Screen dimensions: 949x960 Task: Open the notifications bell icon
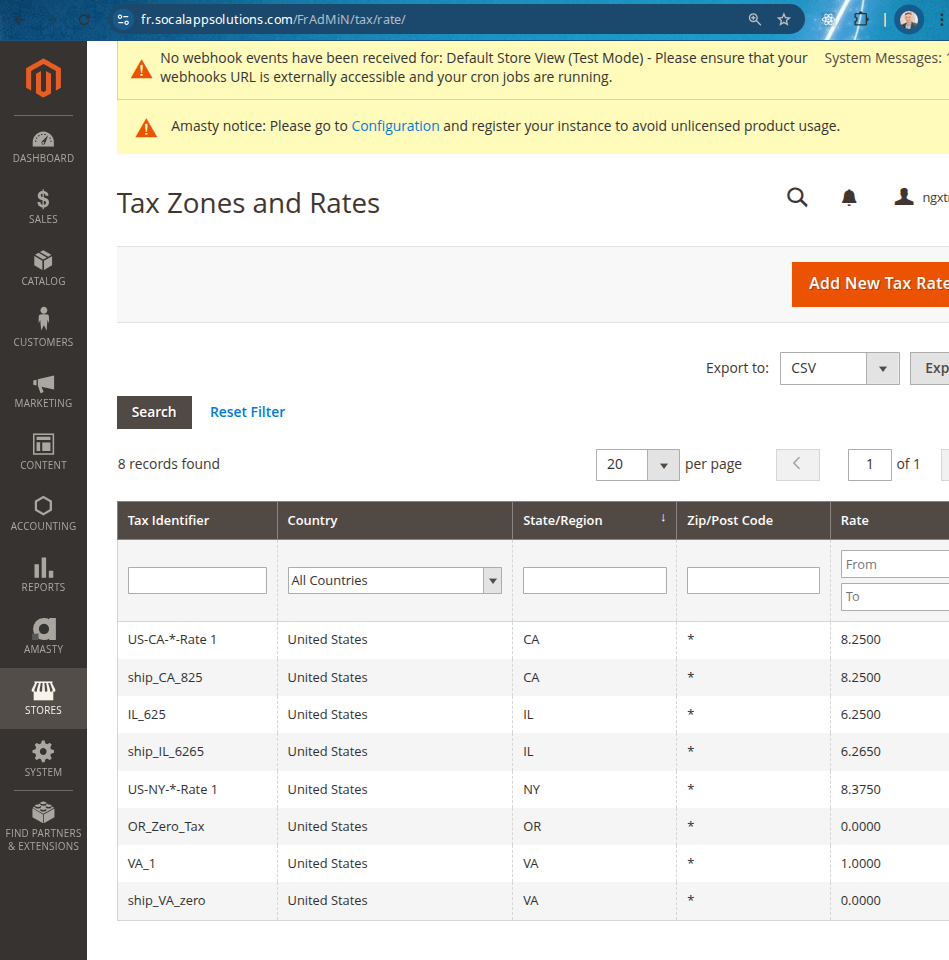[x=849, y=198]
